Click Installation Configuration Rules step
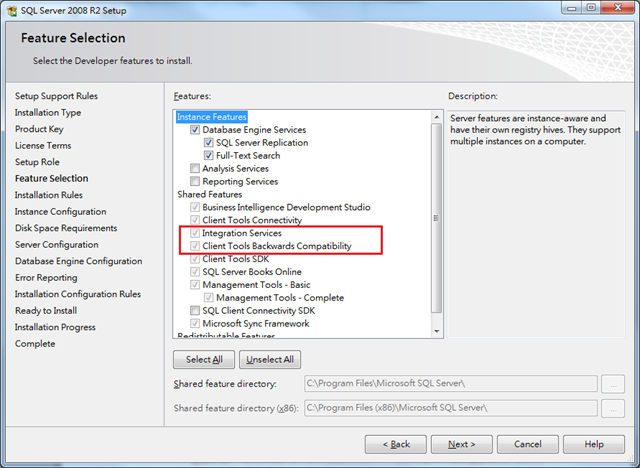The width and height of the screenshot is (640, 468). click(x=78, y=295)
